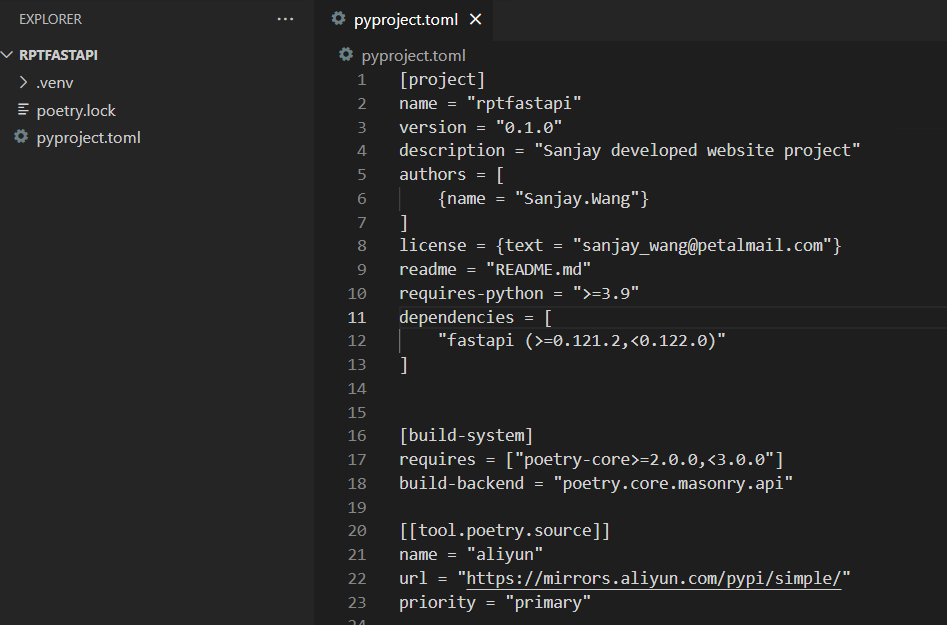Screen dimensions: 947x625
Task: Click the [[tool.poetry.source]] header
Action: pyautogui.click(x=505, y=531)
